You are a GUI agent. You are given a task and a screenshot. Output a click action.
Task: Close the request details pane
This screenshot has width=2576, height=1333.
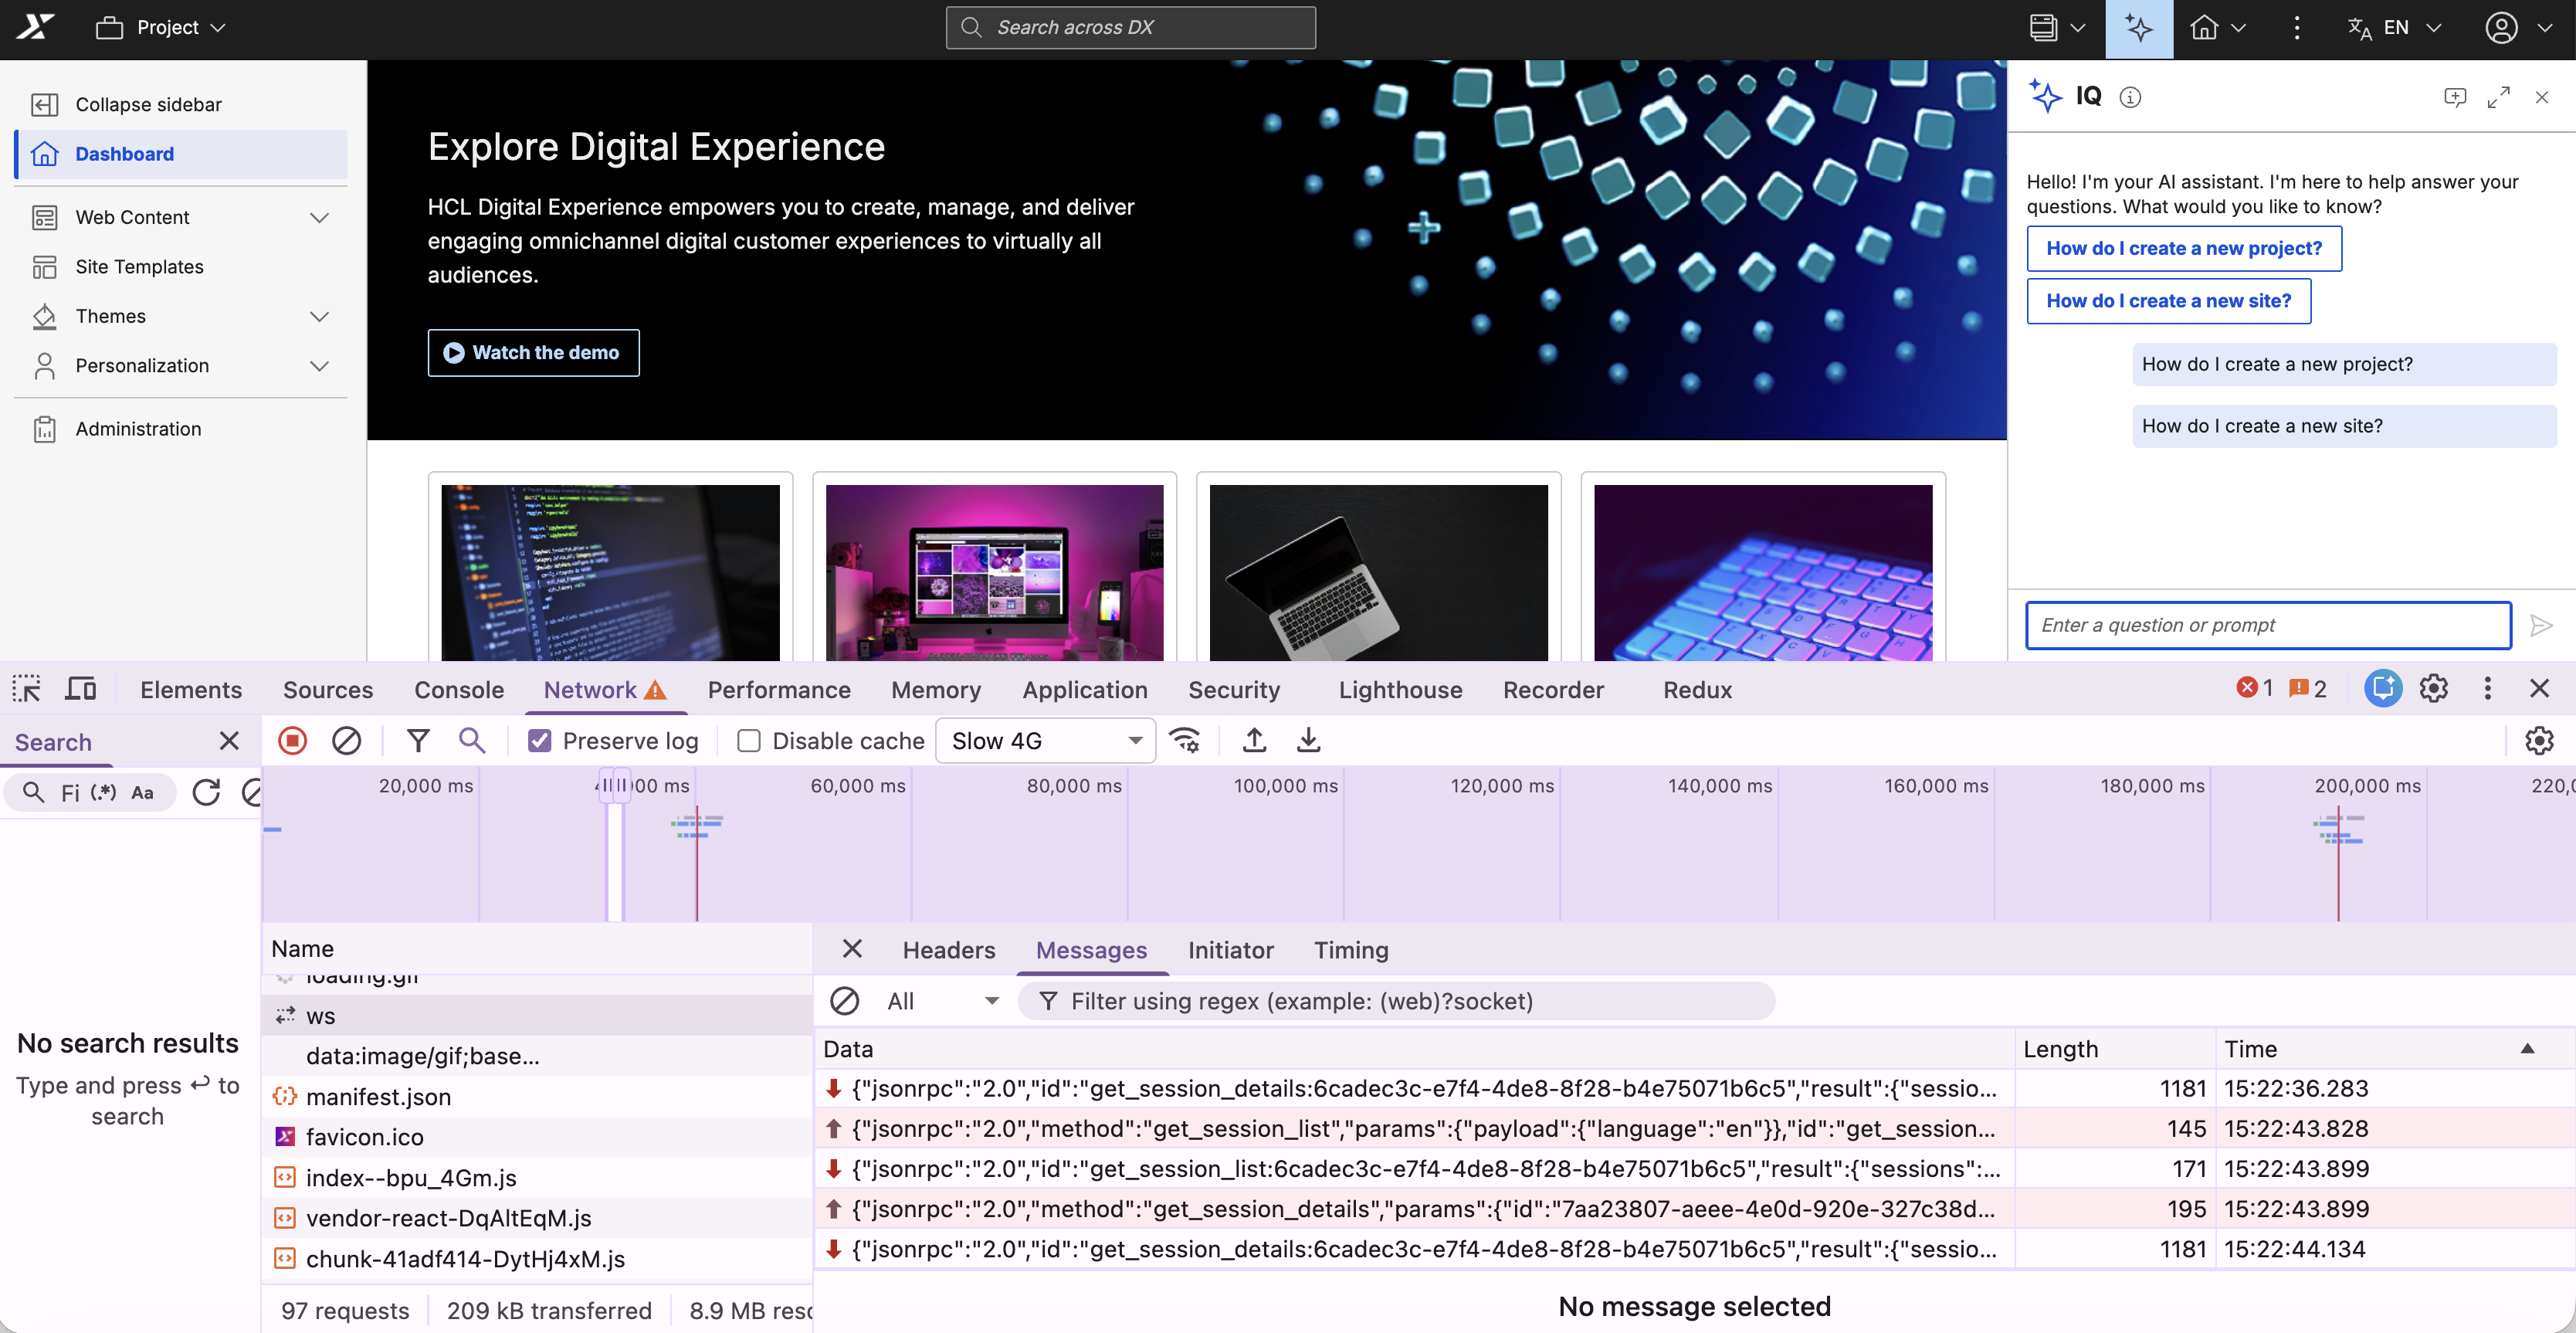coord(852,949)
